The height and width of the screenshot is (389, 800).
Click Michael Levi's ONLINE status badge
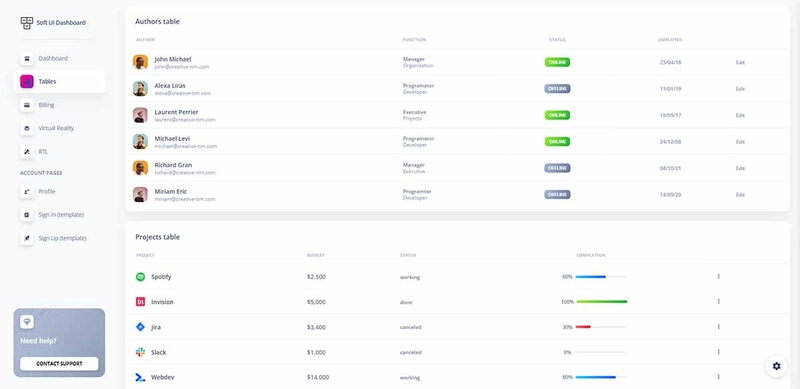[x=557, y=141]
